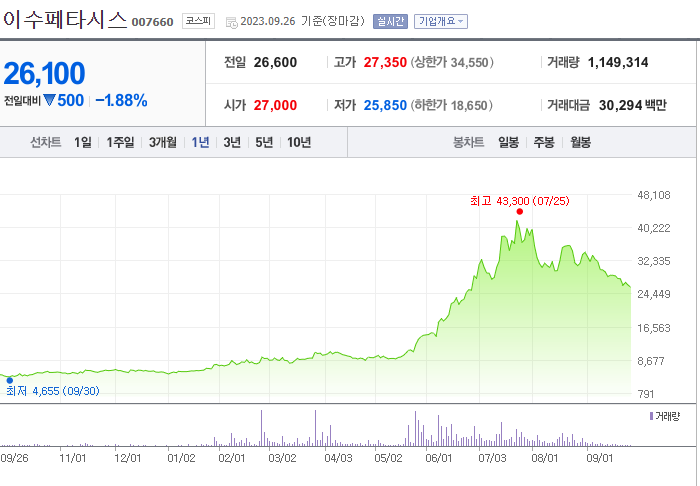700x486 pixels.
Task: Click the 하한가 18,650 text
Action: pyautogui.click(x=452, y=105)
